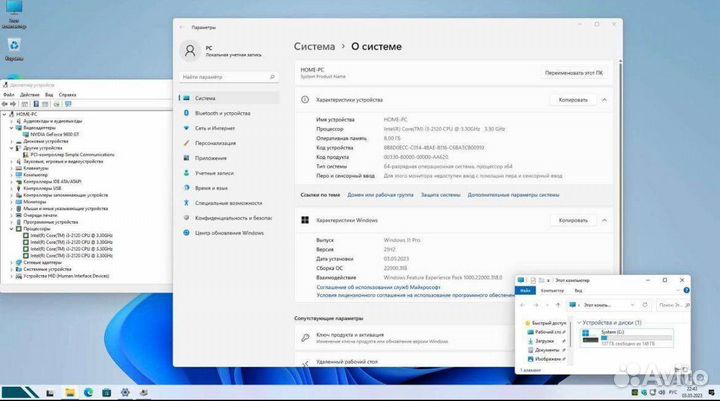Open Explorer address bar history dropdown

coord(632,305)
